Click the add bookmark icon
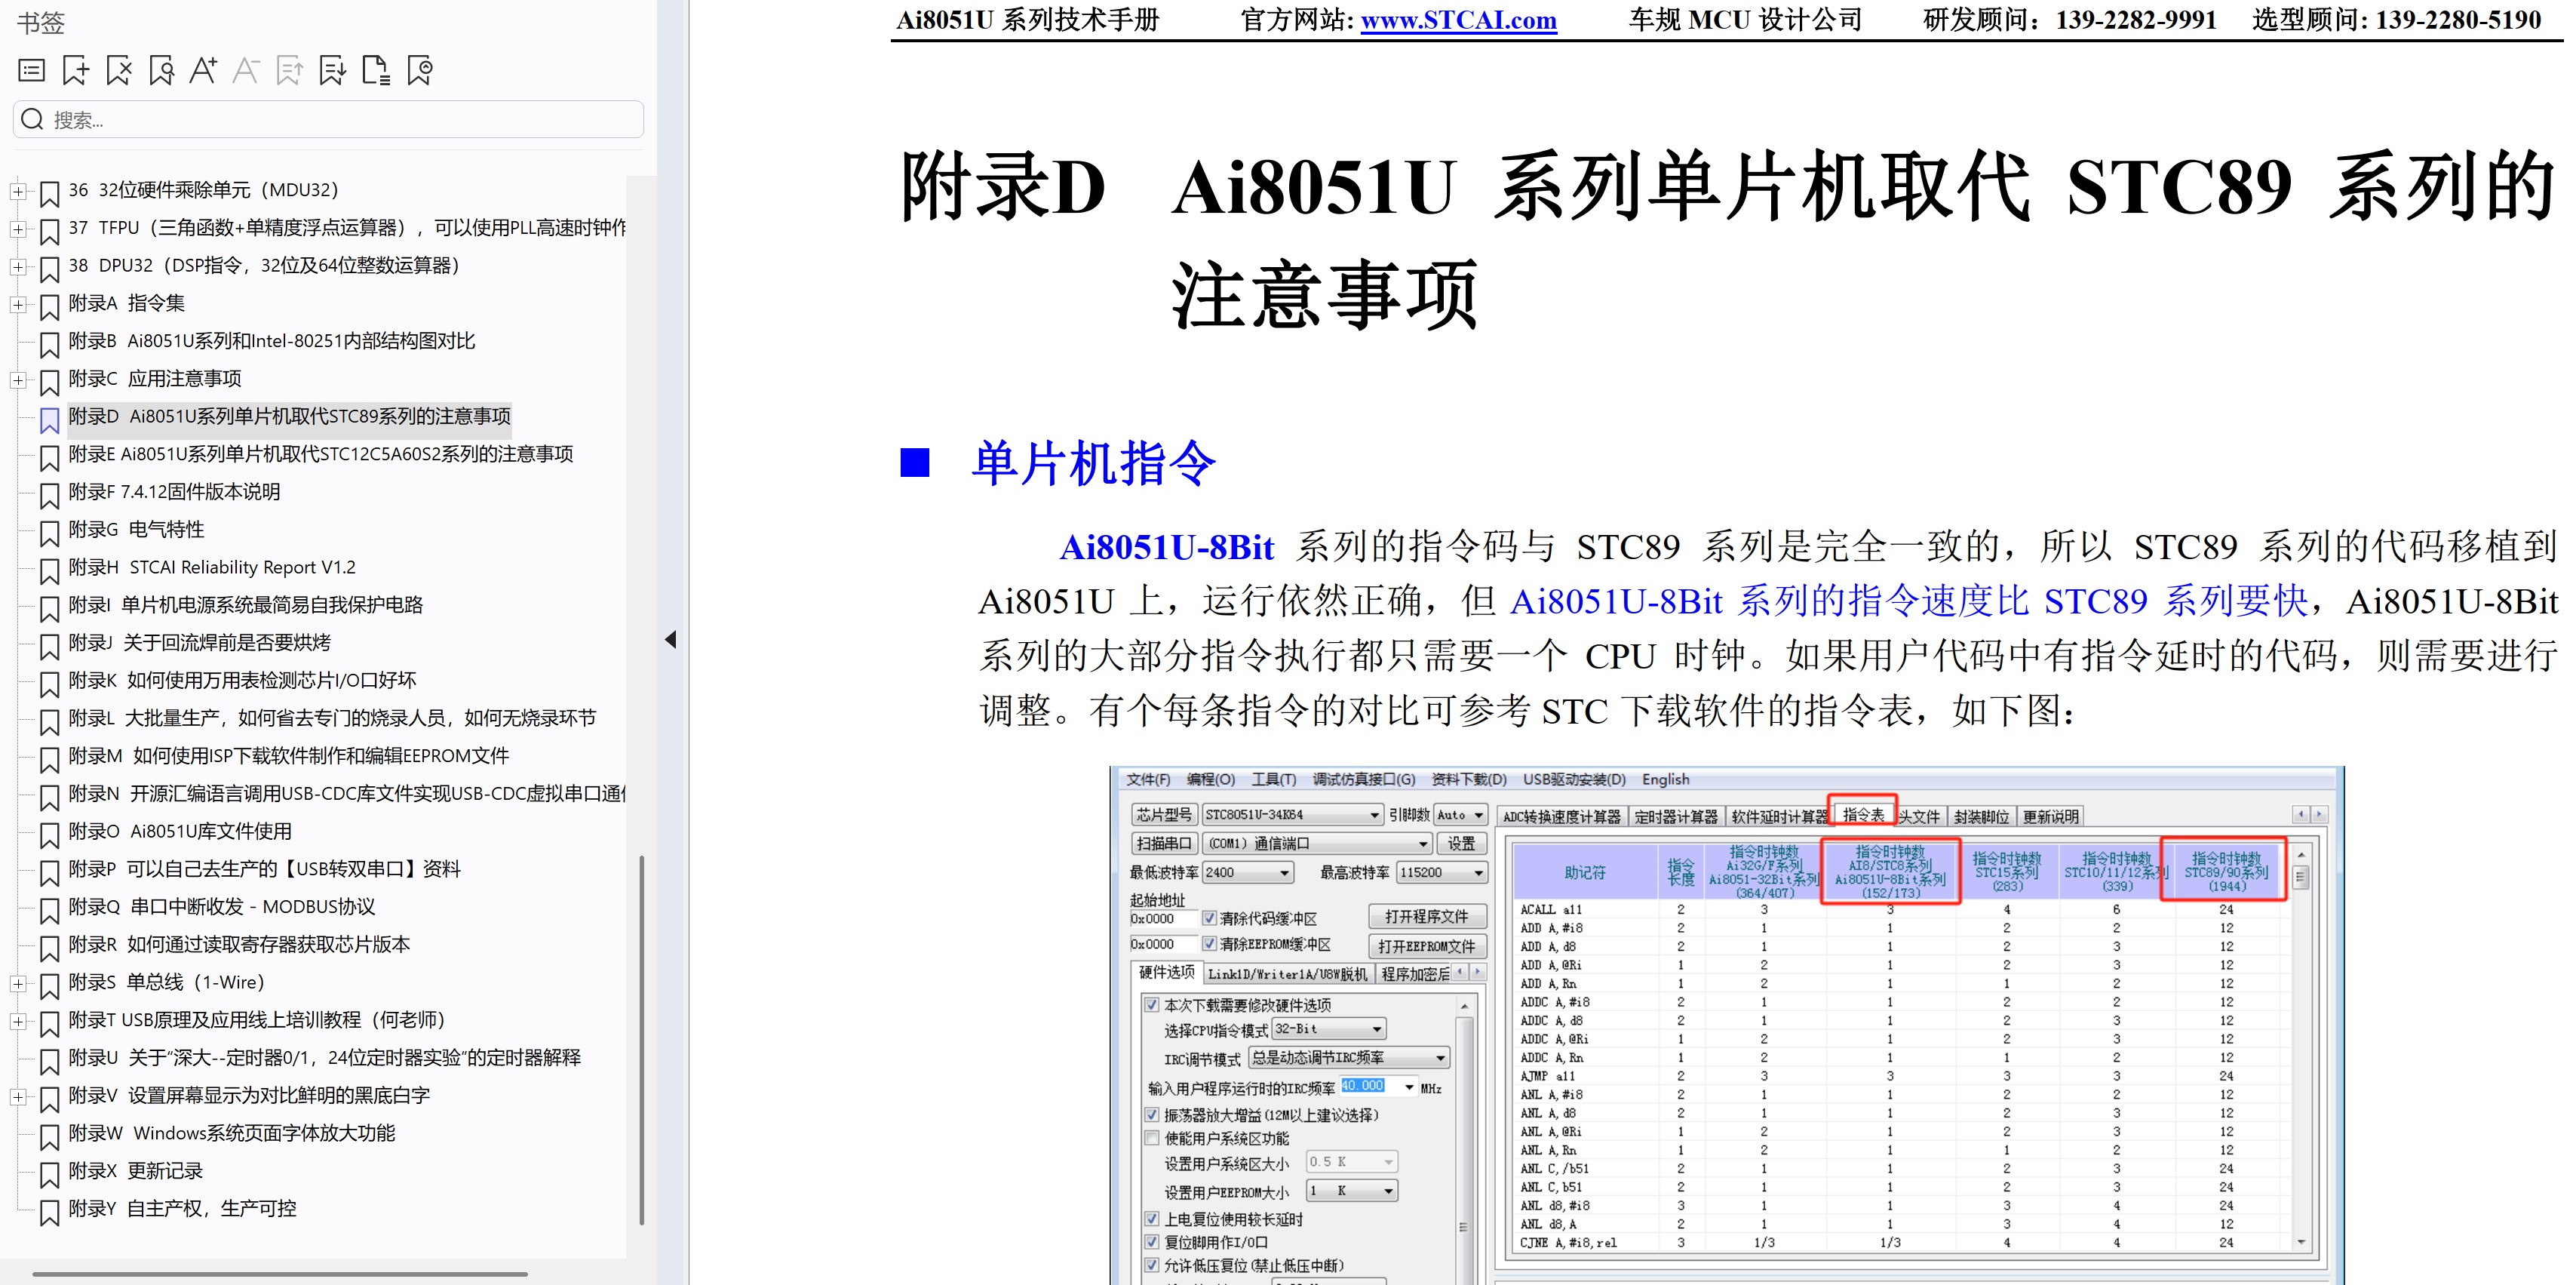 pyautogui.click(x=75, y=70)
